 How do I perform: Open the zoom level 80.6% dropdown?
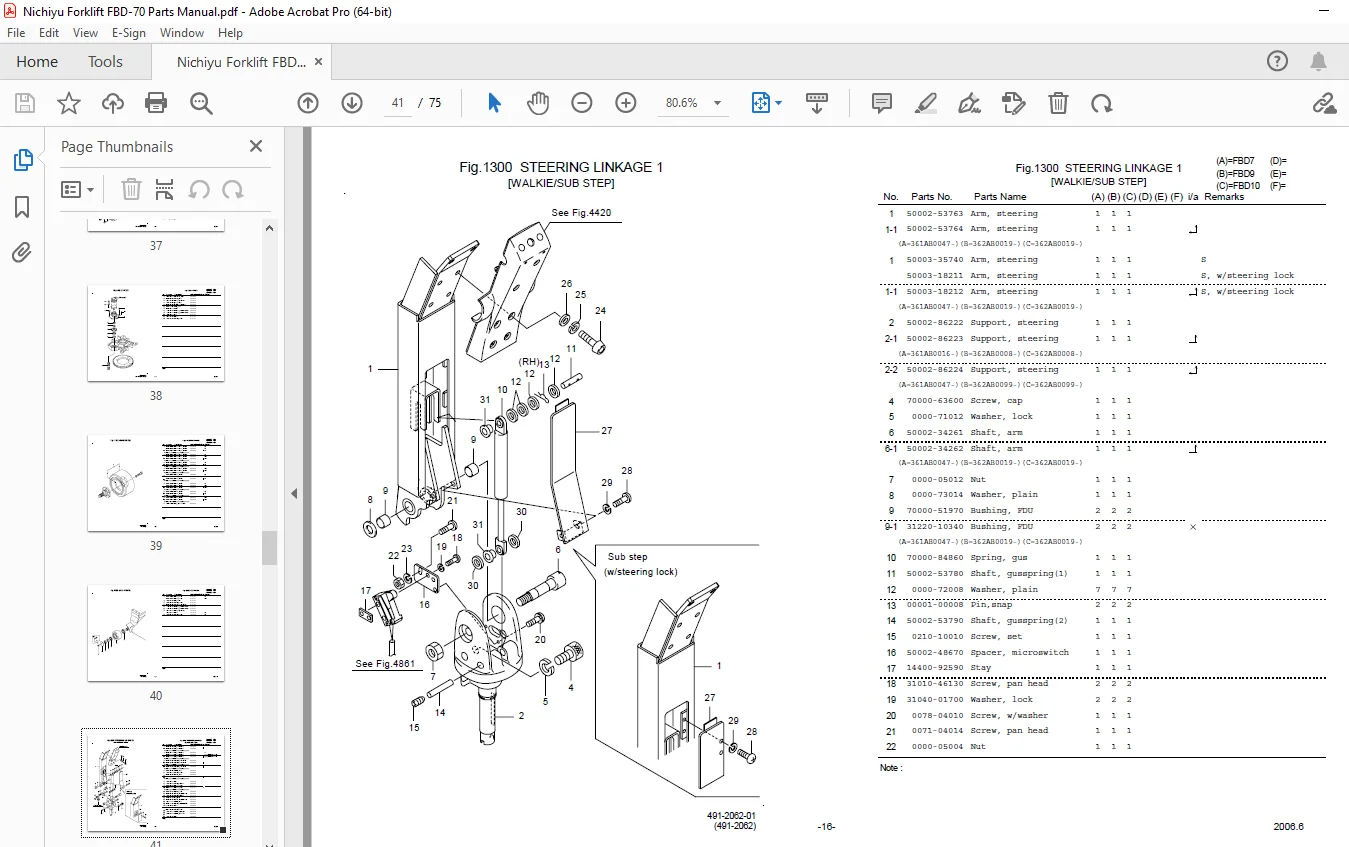click(x=717, y=103)
